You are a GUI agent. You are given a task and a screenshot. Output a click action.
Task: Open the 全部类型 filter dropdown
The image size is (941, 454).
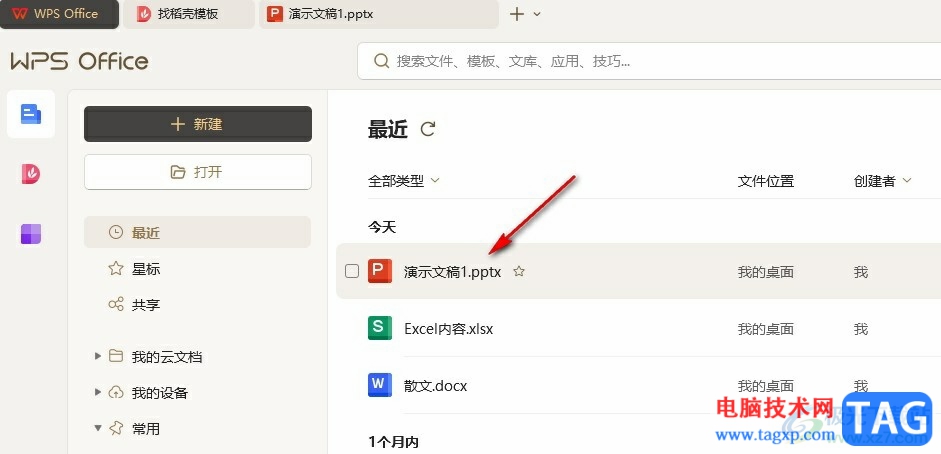pyautogui.click(x=404, y=181)
